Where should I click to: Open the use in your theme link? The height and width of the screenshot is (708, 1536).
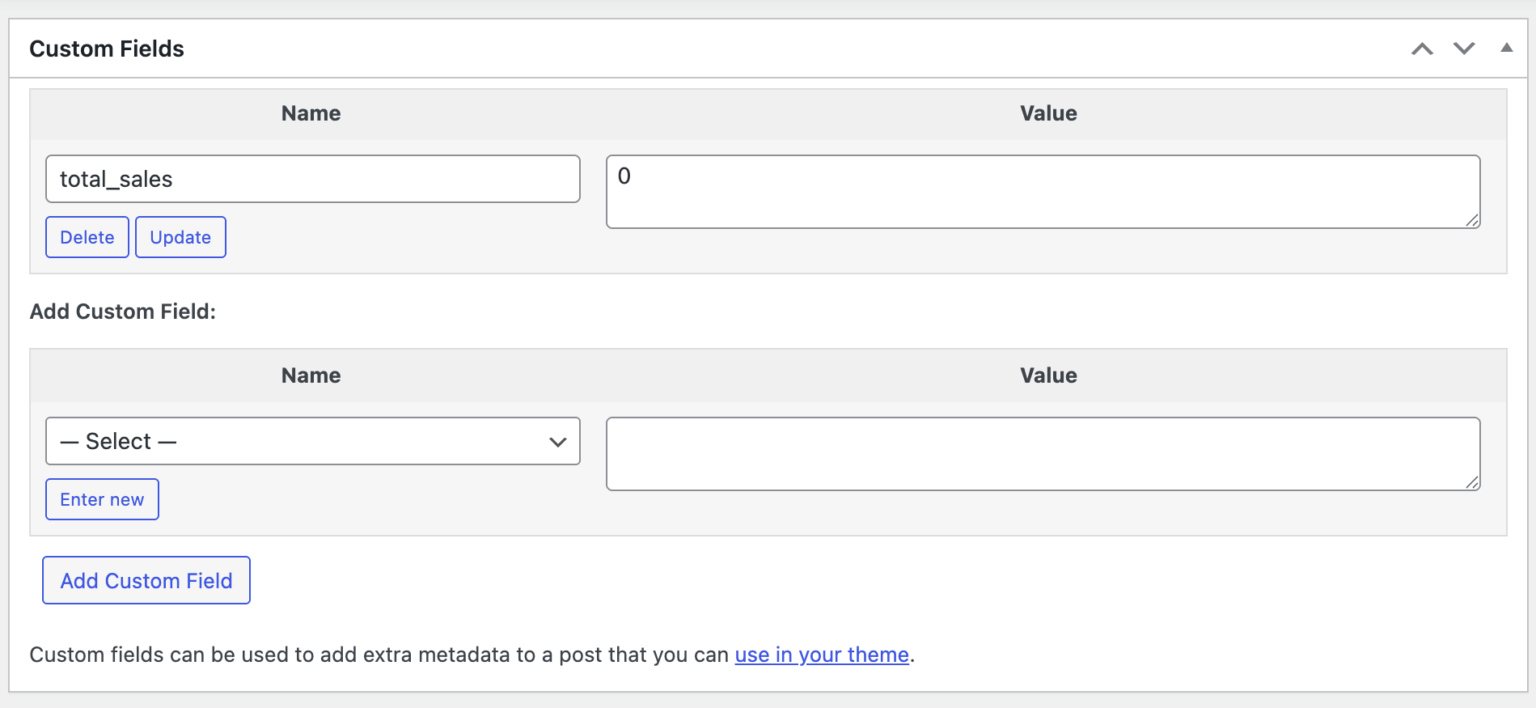pyautogui.click(x=821, y=655)
